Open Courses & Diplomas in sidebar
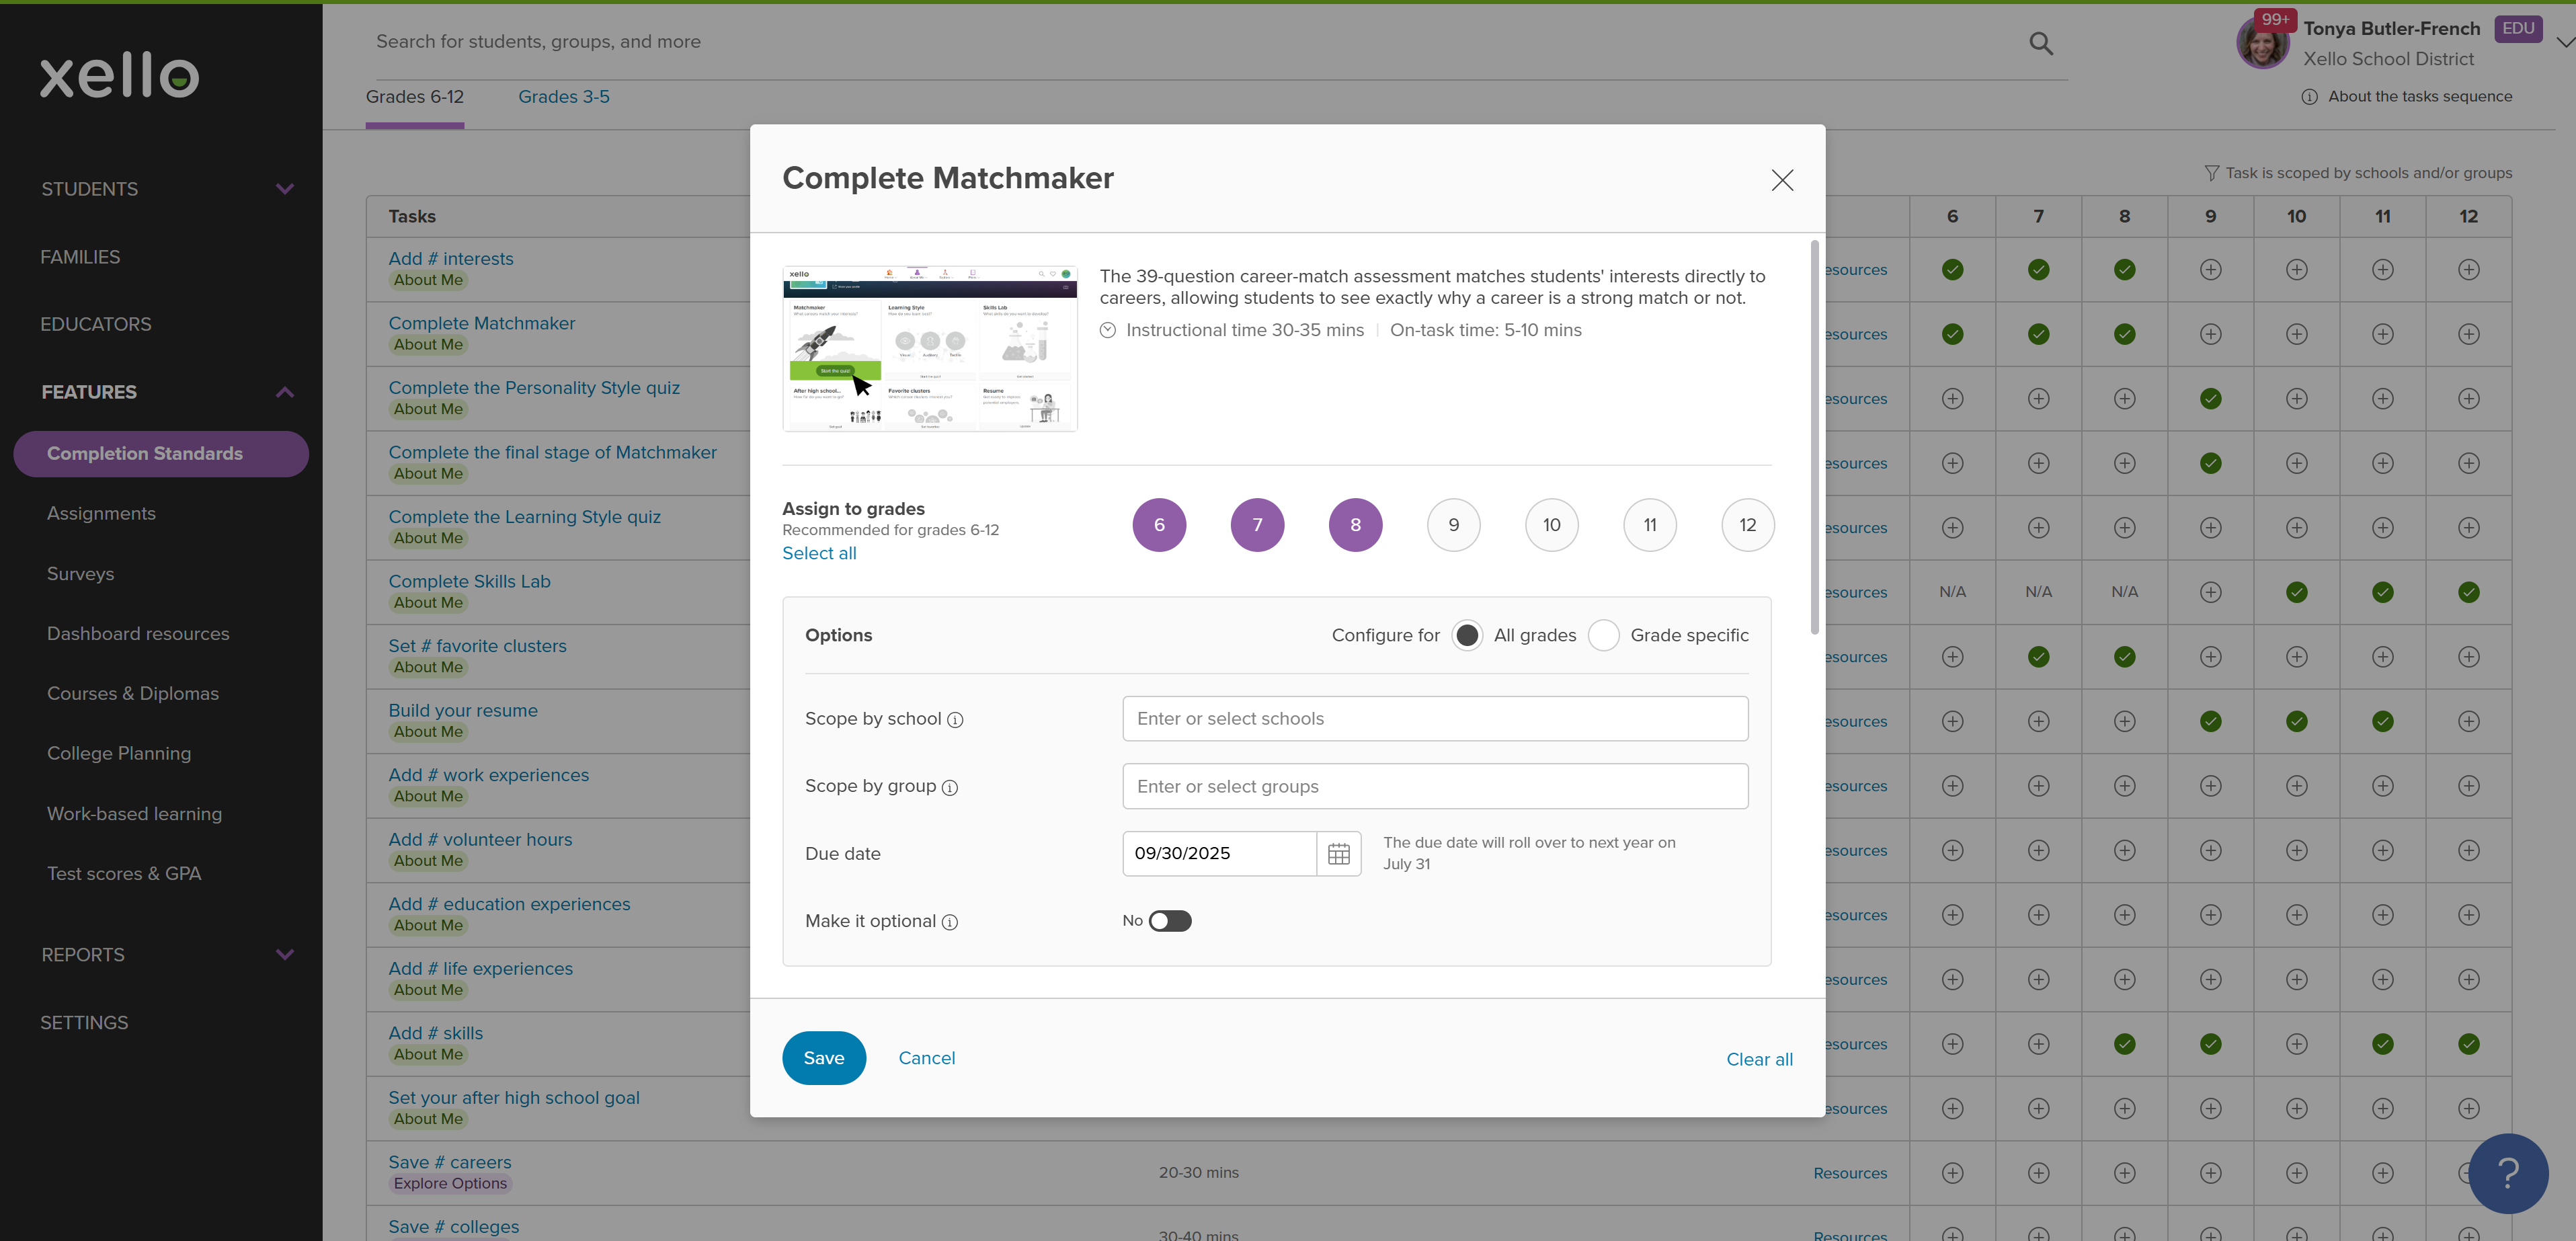 (x=133, y=694)
